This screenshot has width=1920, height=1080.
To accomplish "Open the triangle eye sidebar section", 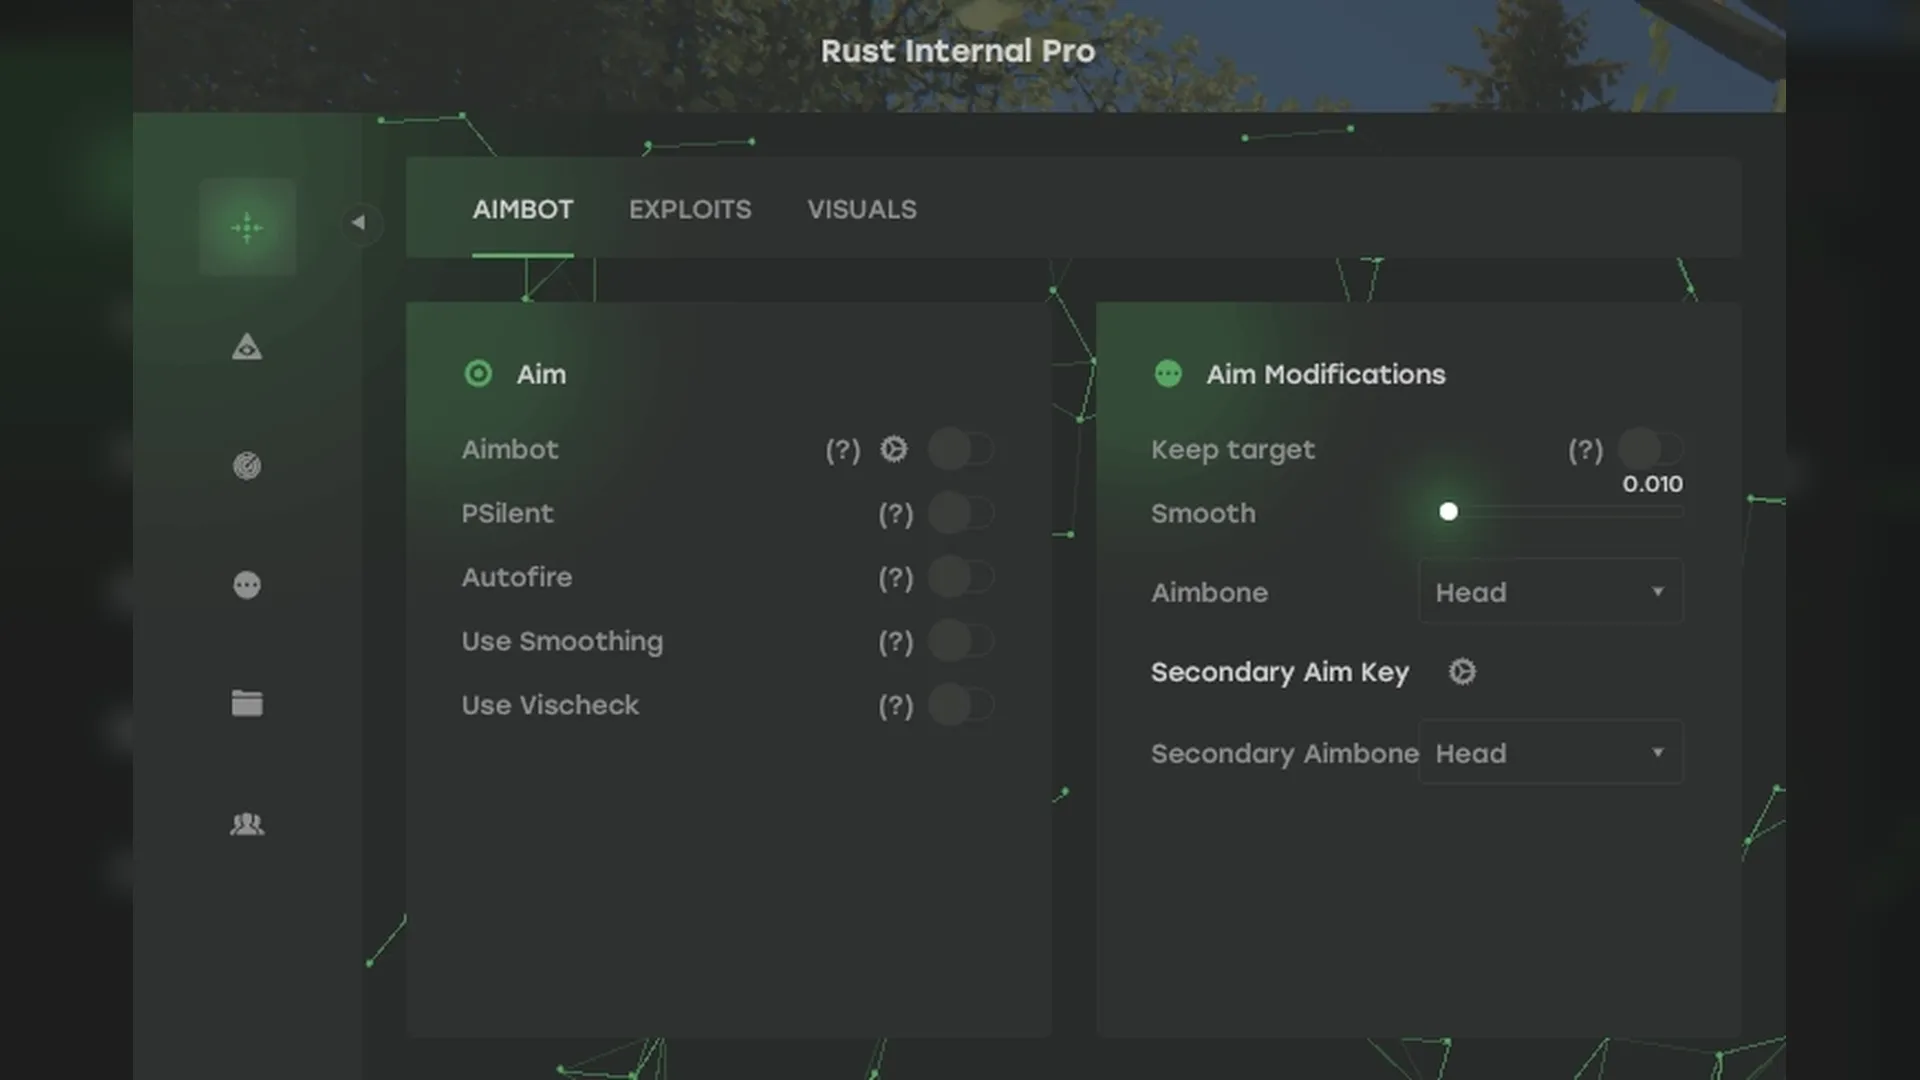I will click(247, 347).
